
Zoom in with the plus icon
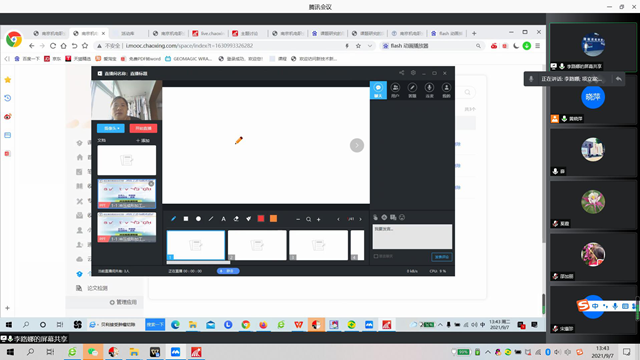pos(319,220)
